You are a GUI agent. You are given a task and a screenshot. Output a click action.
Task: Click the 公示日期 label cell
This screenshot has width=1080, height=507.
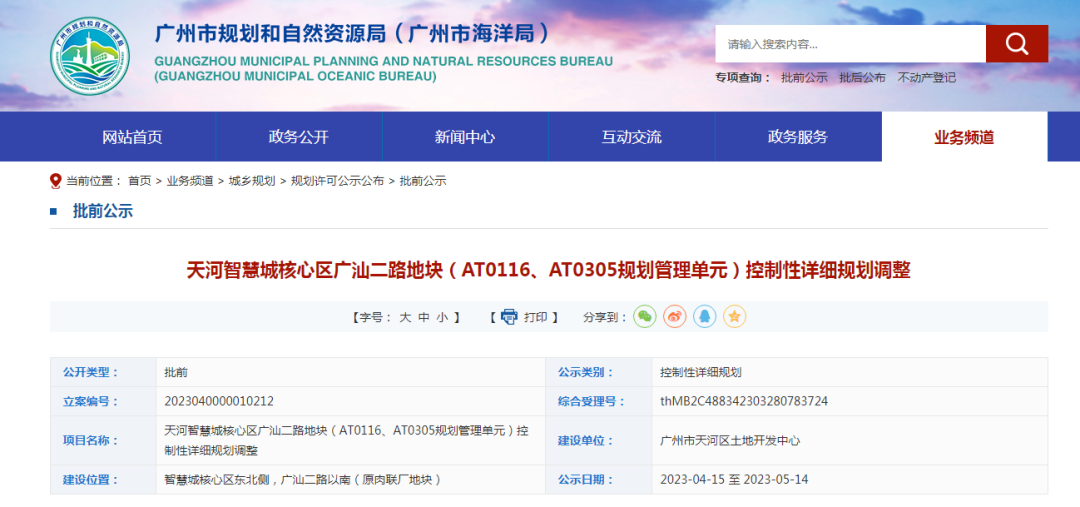coord(599,479)
